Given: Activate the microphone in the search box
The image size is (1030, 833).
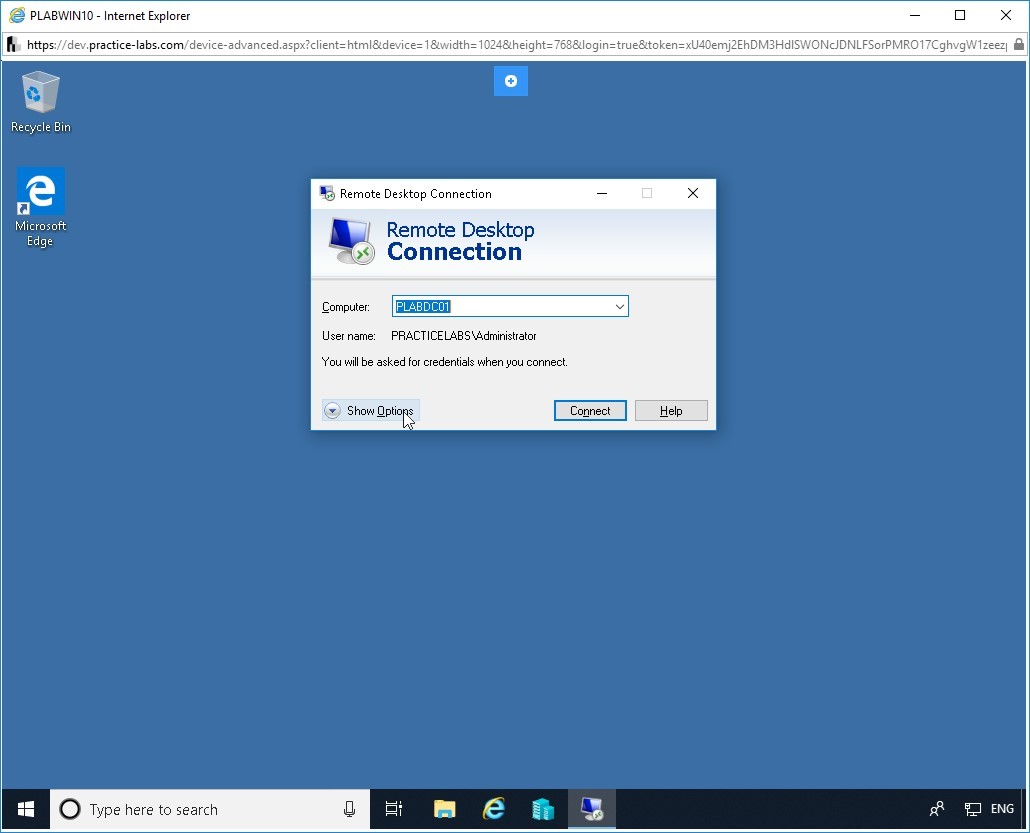Looking at the screenshot, I should point(349,809).
